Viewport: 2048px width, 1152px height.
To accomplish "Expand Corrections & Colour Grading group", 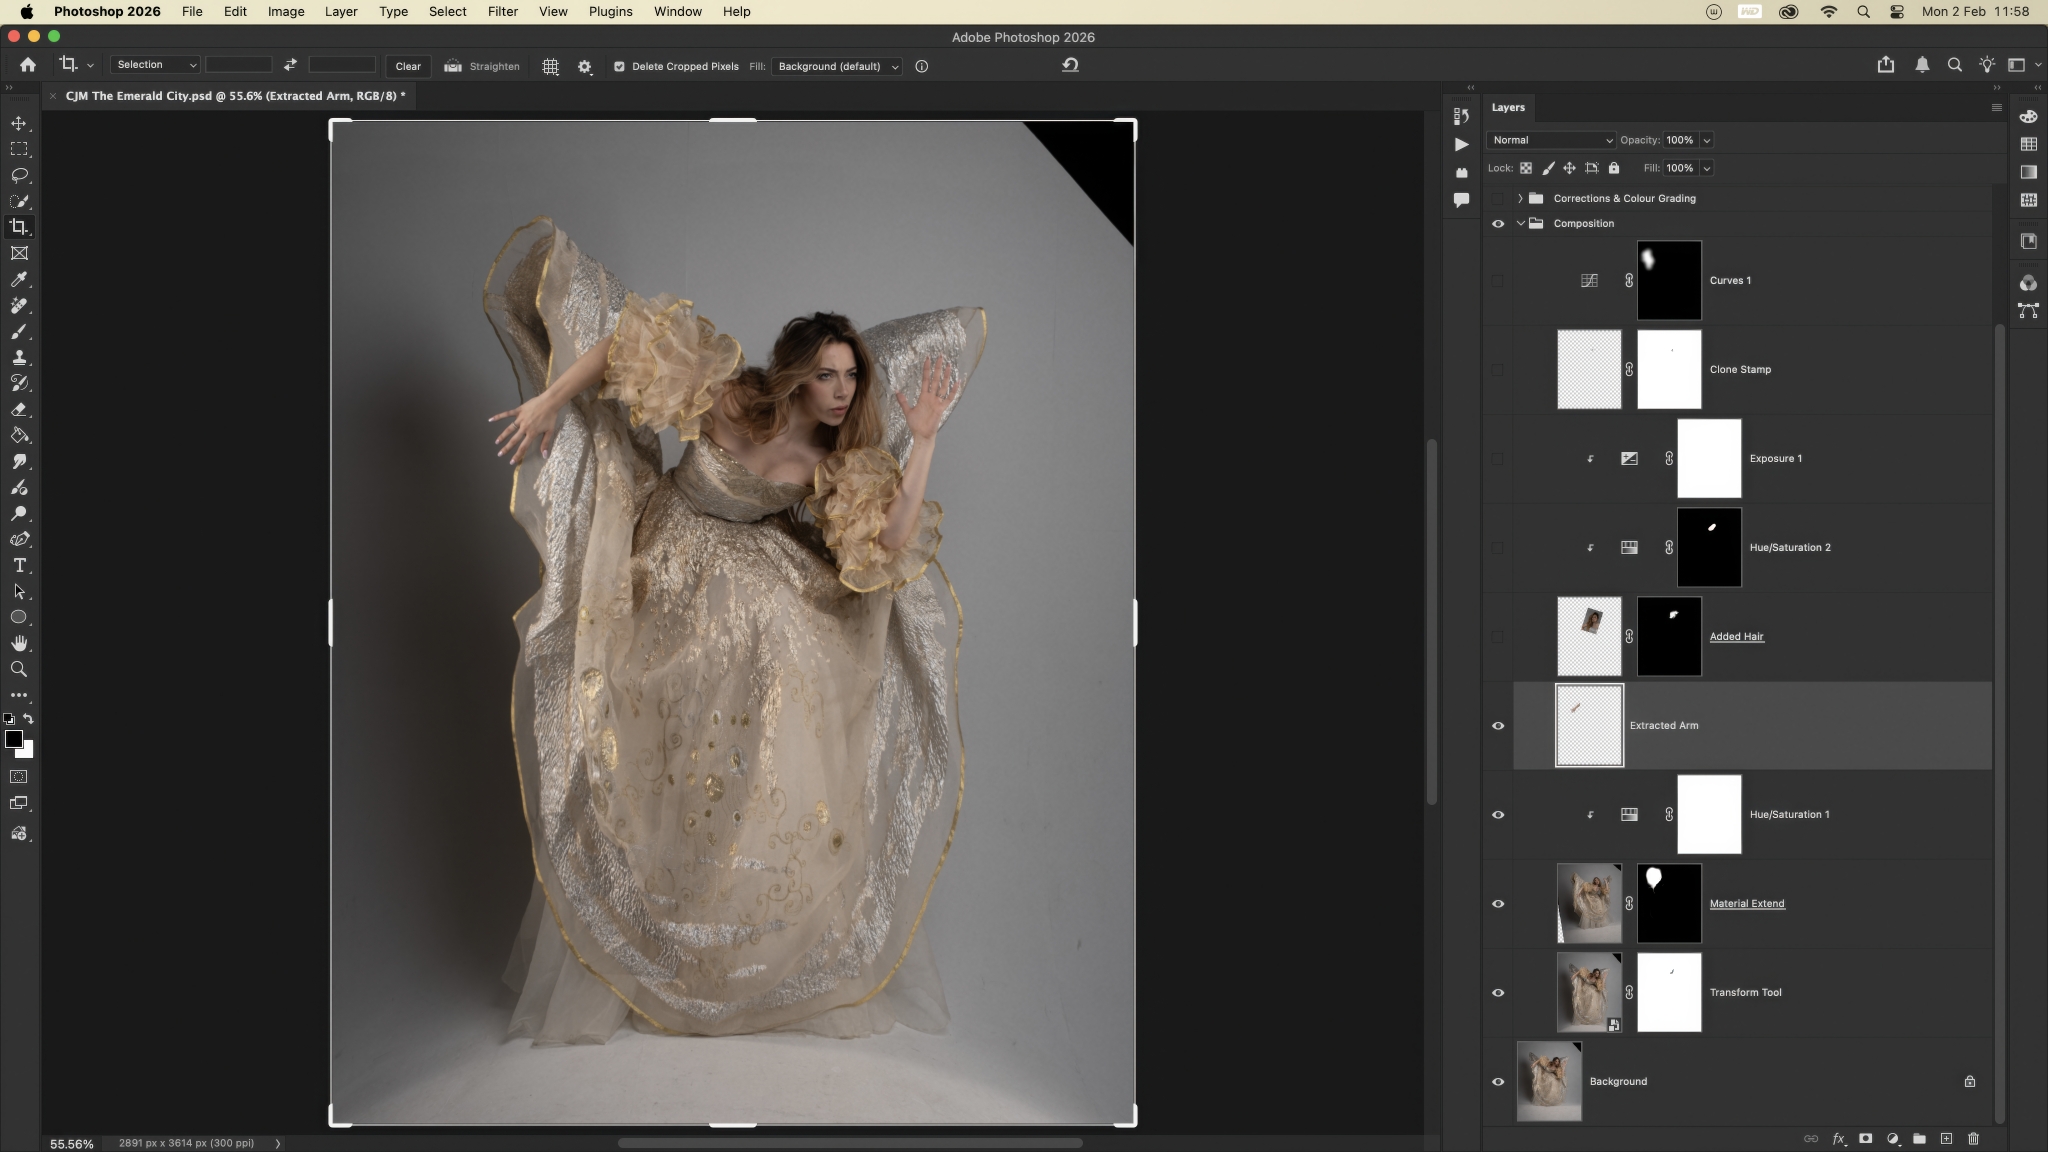I will (x=1520, y=198).
